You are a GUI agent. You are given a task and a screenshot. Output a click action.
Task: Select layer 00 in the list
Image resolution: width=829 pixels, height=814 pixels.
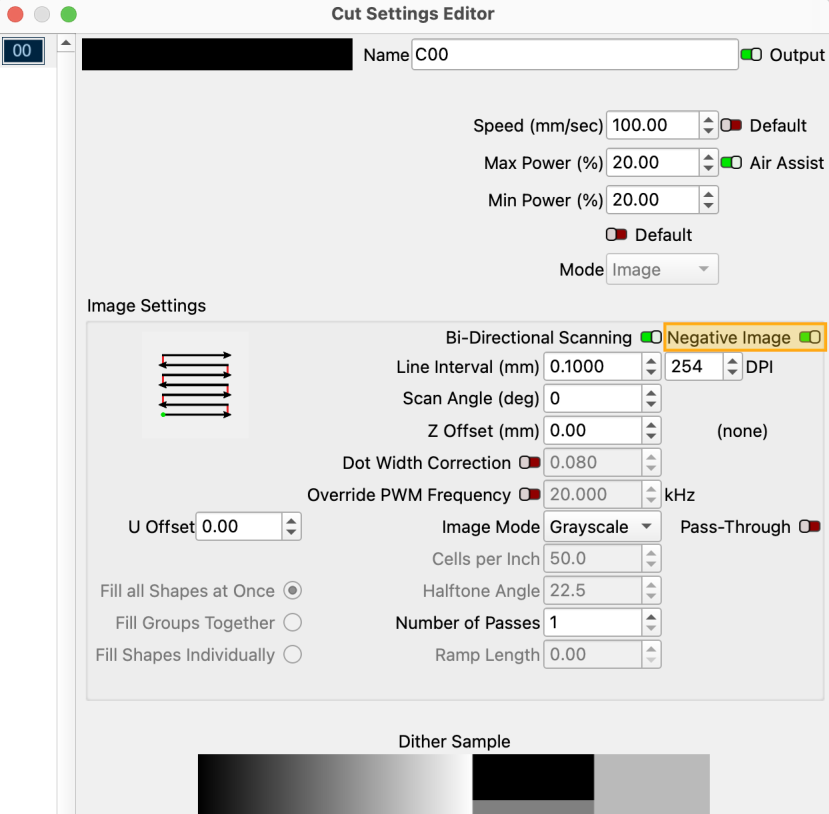(22, 51)
